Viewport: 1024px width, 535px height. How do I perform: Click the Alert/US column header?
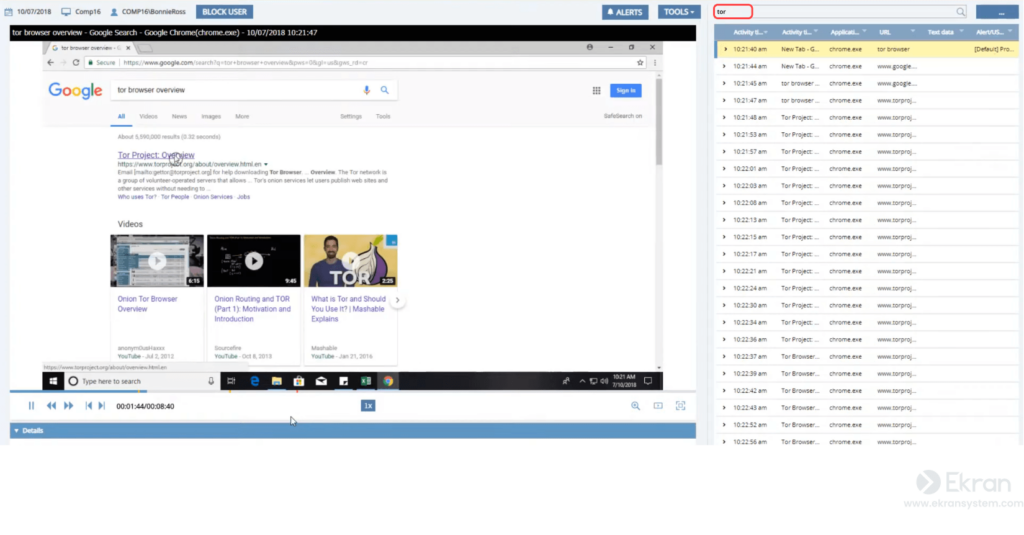tap(989, 32)
